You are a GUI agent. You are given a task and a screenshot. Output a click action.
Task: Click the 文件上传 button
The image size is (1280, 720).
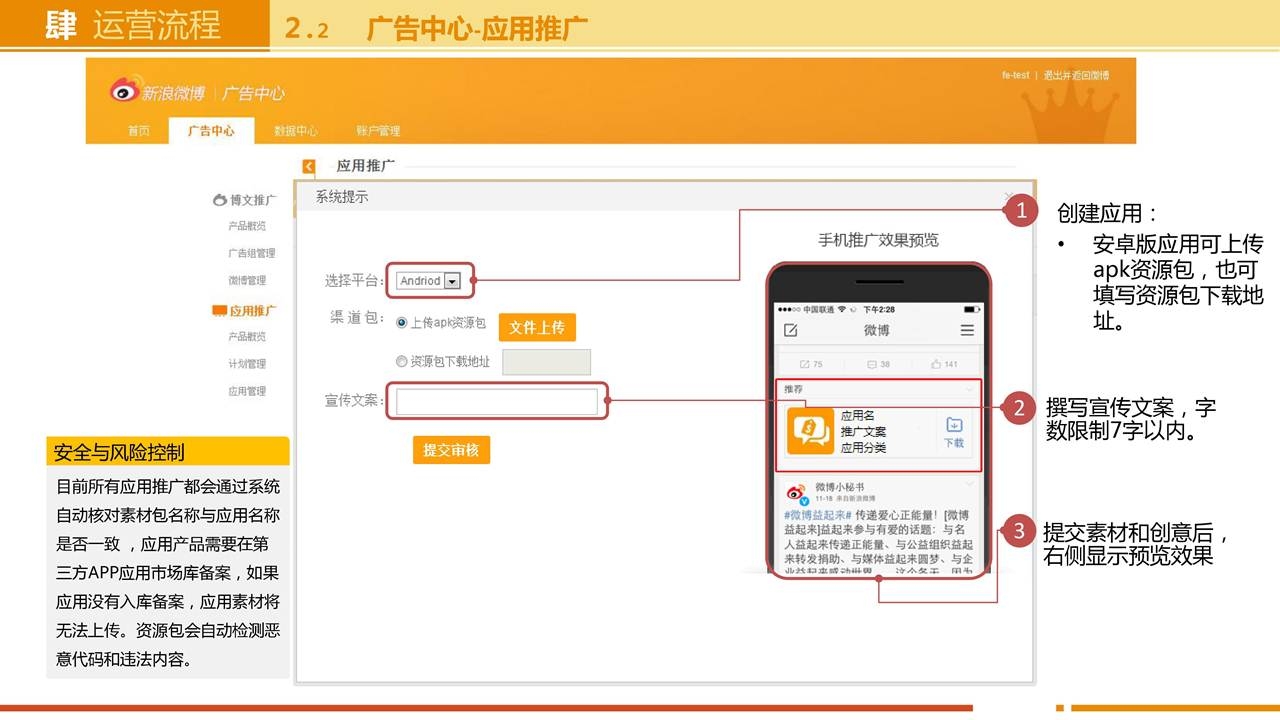click(x=537, y=327)
